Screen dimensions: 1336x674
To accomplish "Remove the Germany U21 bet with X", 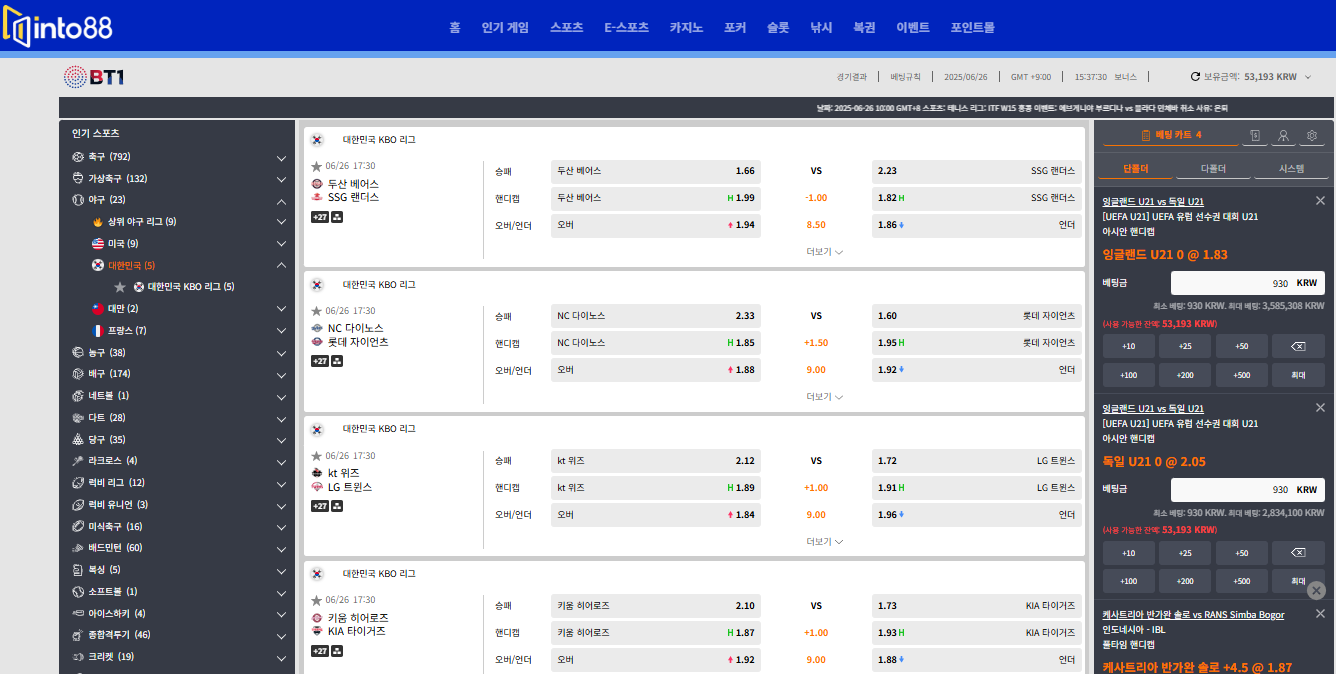I will click(1320, 408).
